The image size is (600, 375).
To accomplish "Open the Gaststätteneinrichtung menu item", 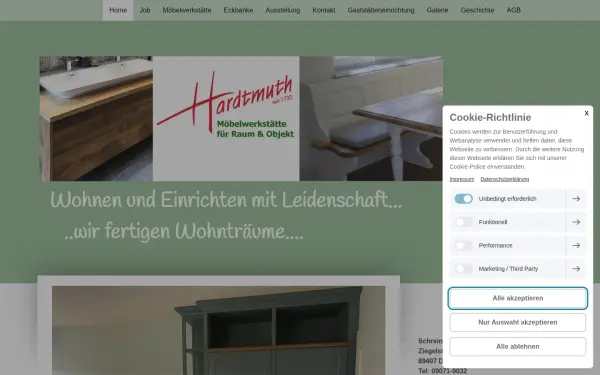I will 381,10.
